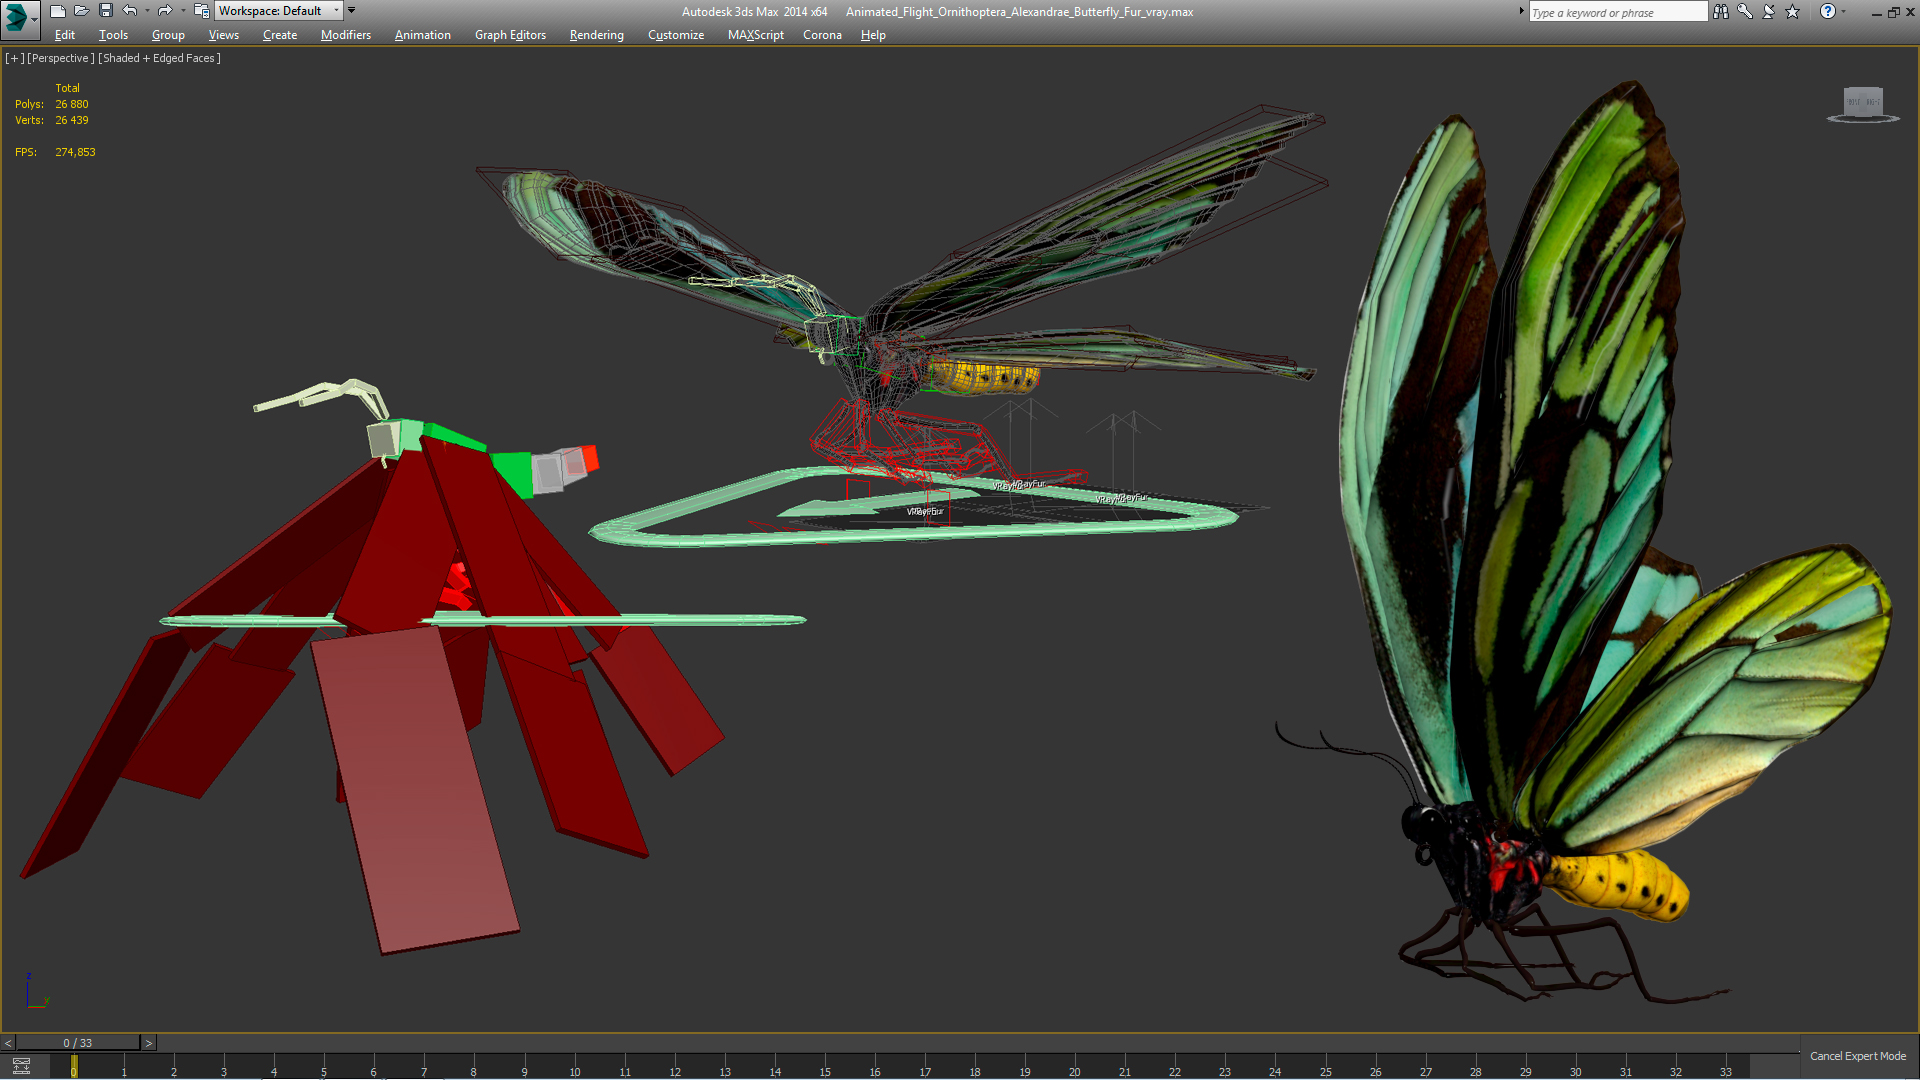Click the Set Project Folder icon

[201, 11]
